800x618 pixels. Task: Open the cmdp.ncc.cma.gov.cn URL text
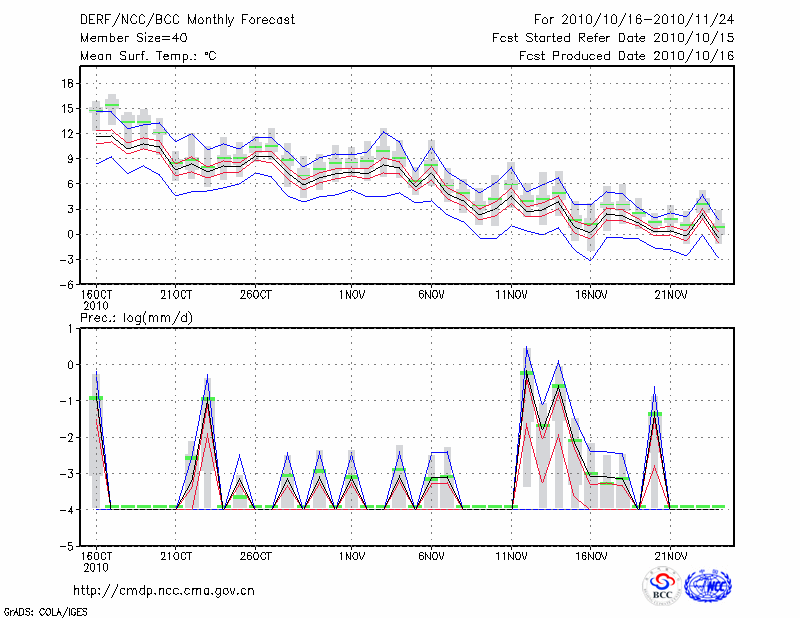[x=164, y=590]
